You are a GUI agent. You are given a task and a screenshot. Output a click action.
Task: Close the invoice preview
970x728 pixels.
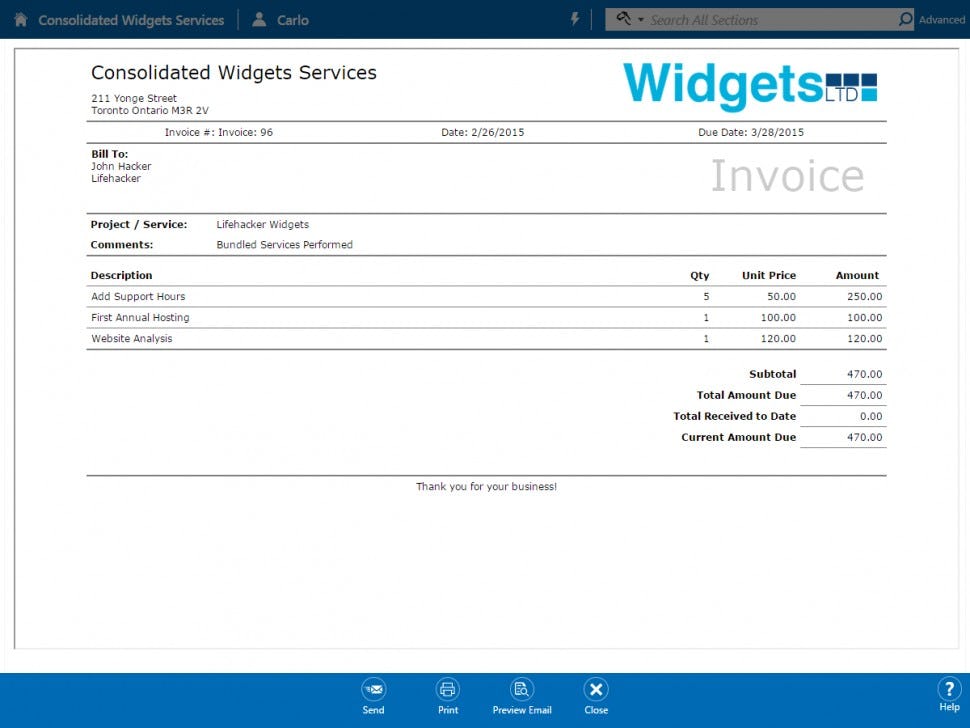point(596,696)
